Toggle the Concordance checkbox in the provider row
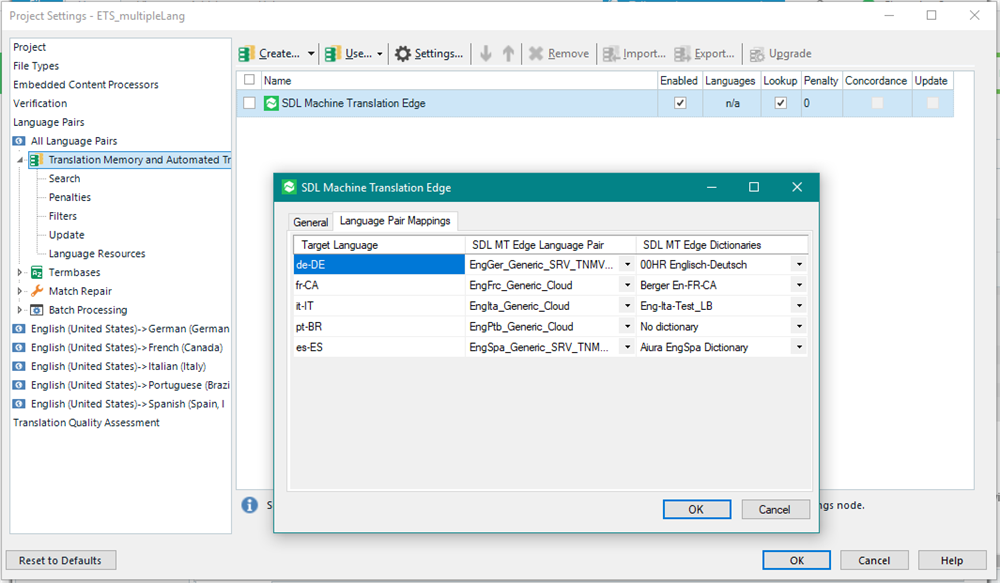Screen dimensions: 1000x583 pyautogui.click(x=878, y=103)
